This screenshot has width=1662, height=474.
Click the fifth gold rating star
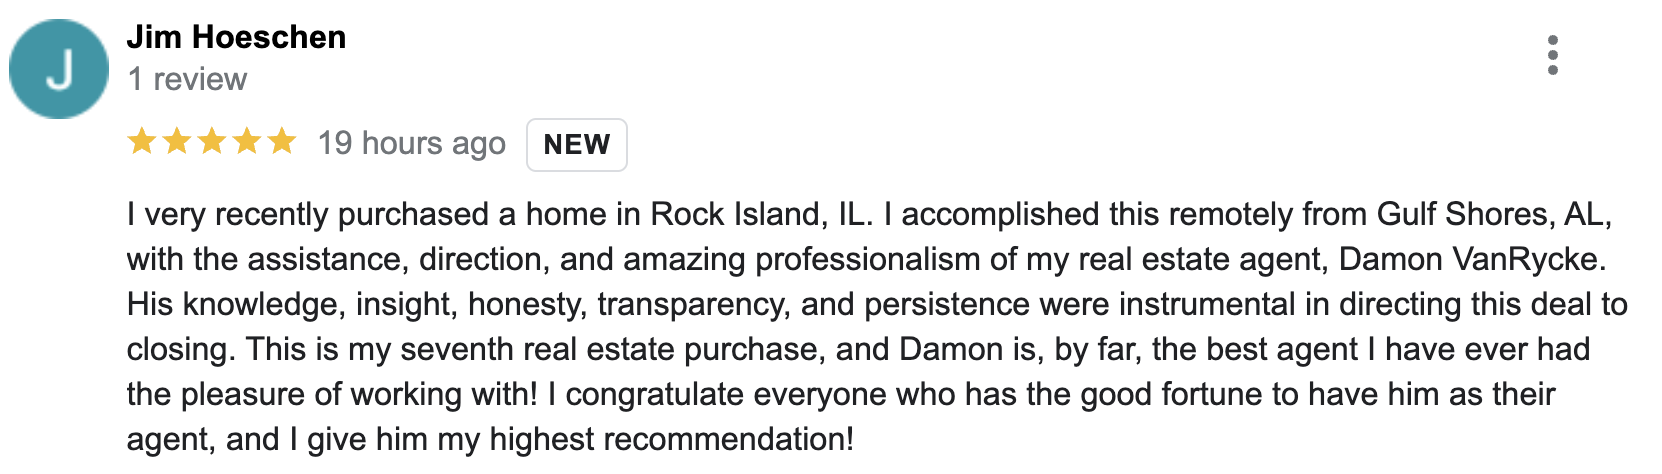(x=282, y=141)
